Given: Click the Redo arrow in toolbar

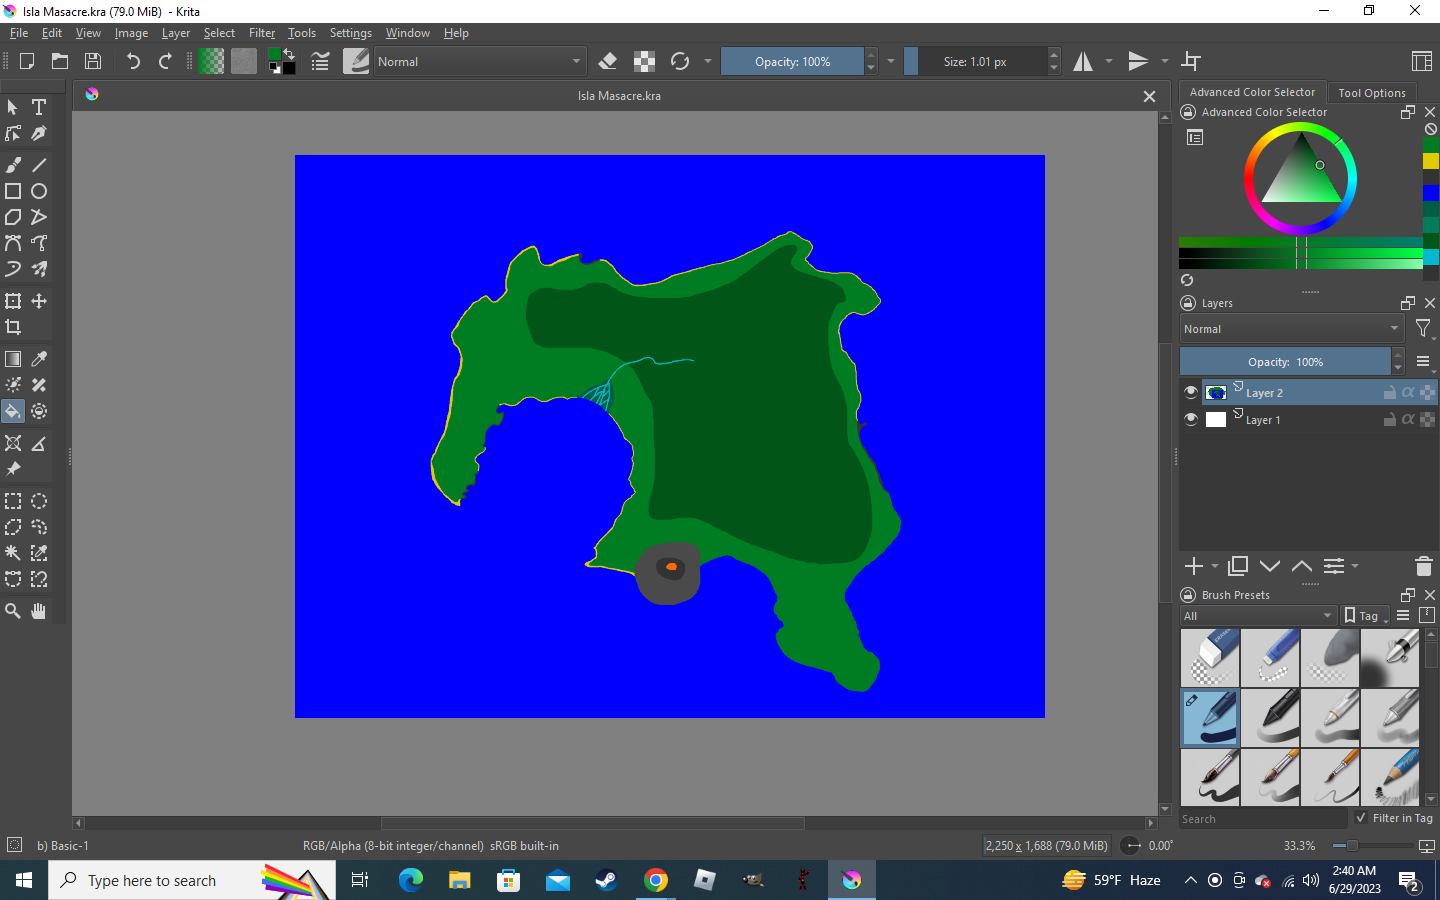Looking at the screenshot, I should click(x=165, y=61).
